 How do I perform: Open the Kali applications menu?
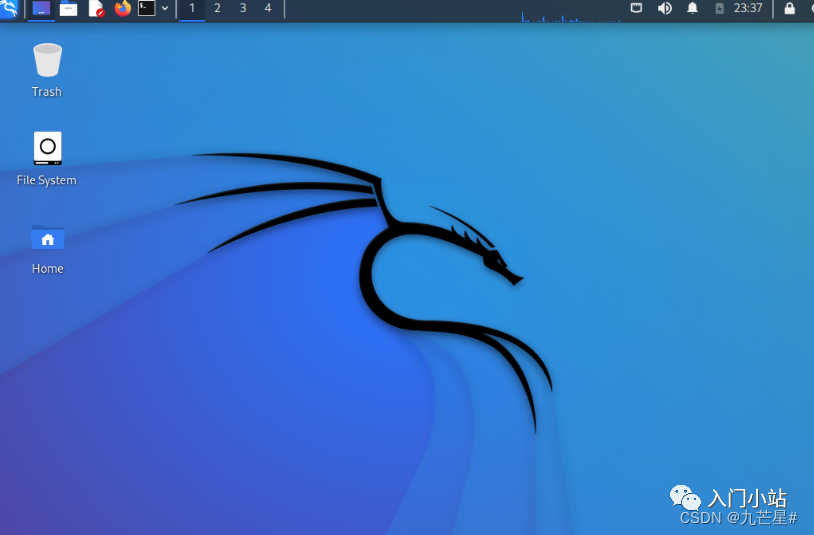click(x=9, y=9)
